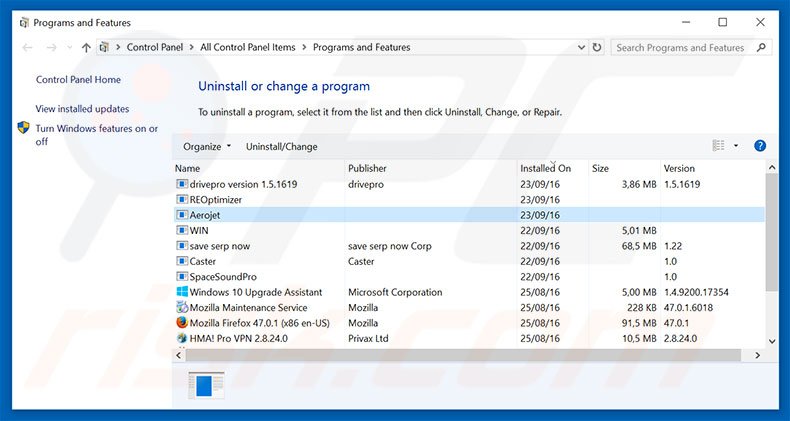This screenshot has width=790, height=421.
Task: Click the Mozilla Maintenance Service icon
Action: (x=182, y=307)
